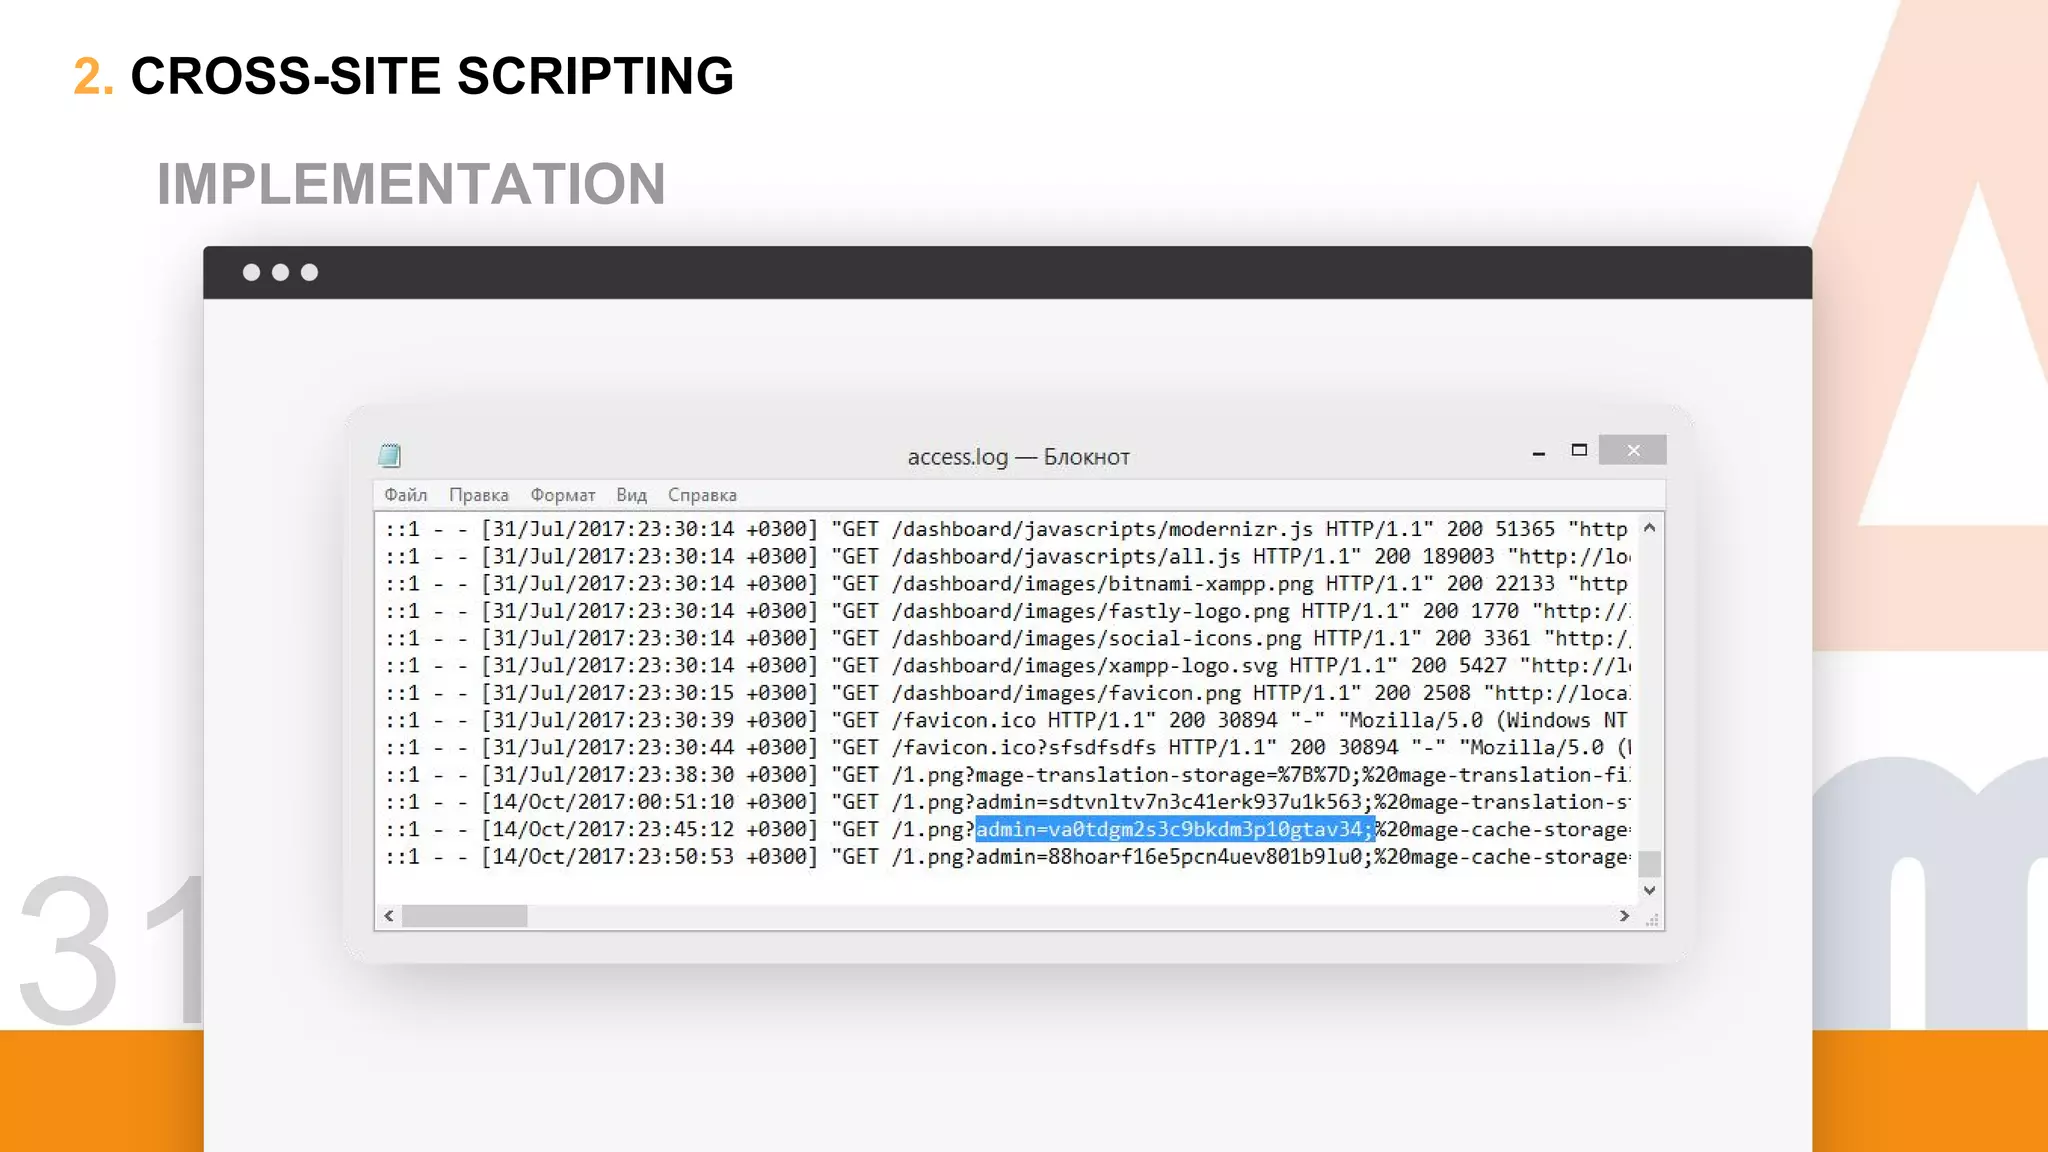Image resolution: width=2048 pixels, height=1152 pixels.
Task: Open the Правка menu
Action: click(x=478, y=495)
